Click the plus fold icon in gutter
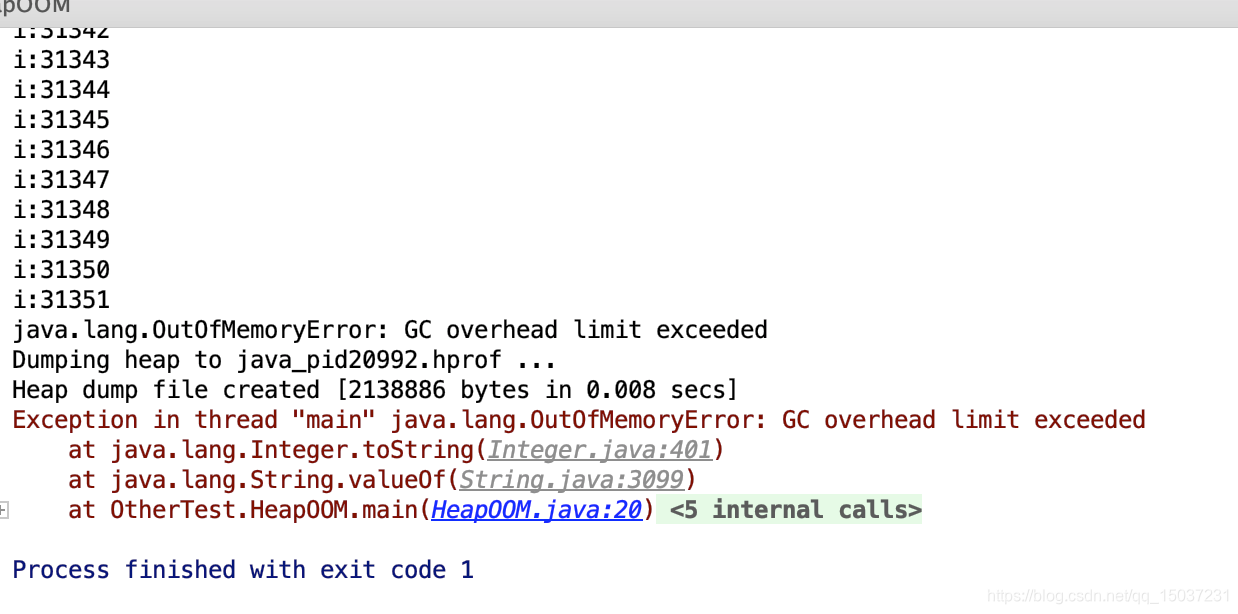1238x614 pixels. tap(3, 510)
